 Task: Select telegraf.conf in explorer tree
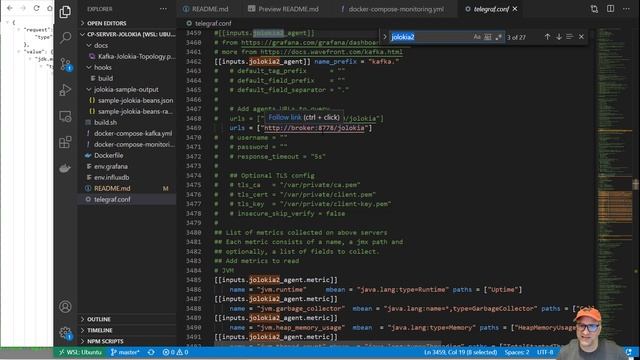click(127, 200)
